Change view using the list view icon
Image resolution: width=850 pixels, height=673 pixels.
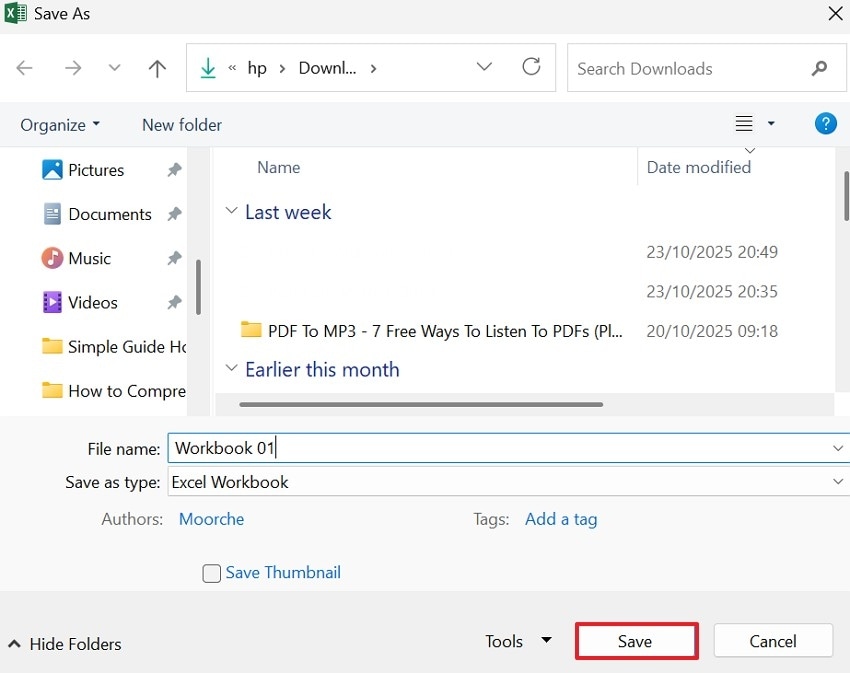(x=744, y=124)
